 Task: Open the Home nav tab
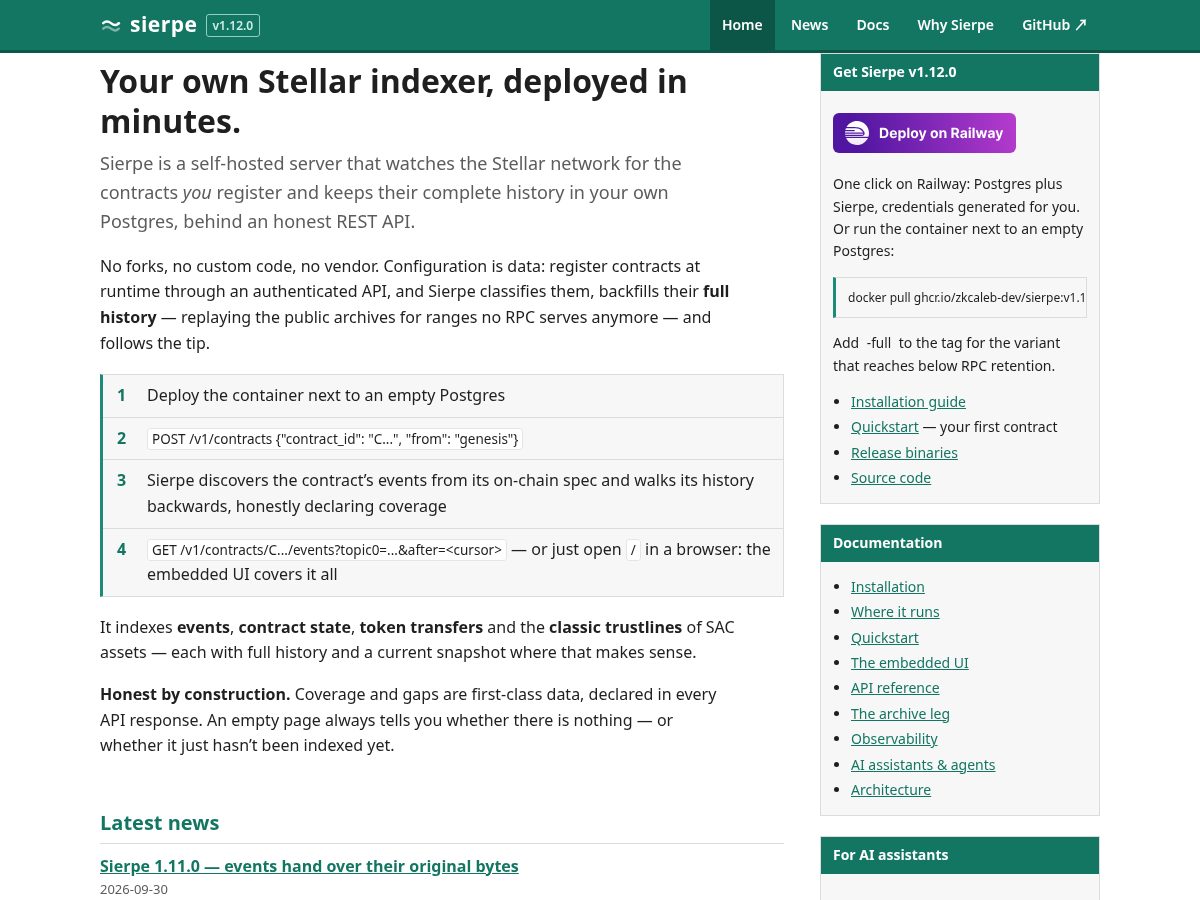[742, 25]
